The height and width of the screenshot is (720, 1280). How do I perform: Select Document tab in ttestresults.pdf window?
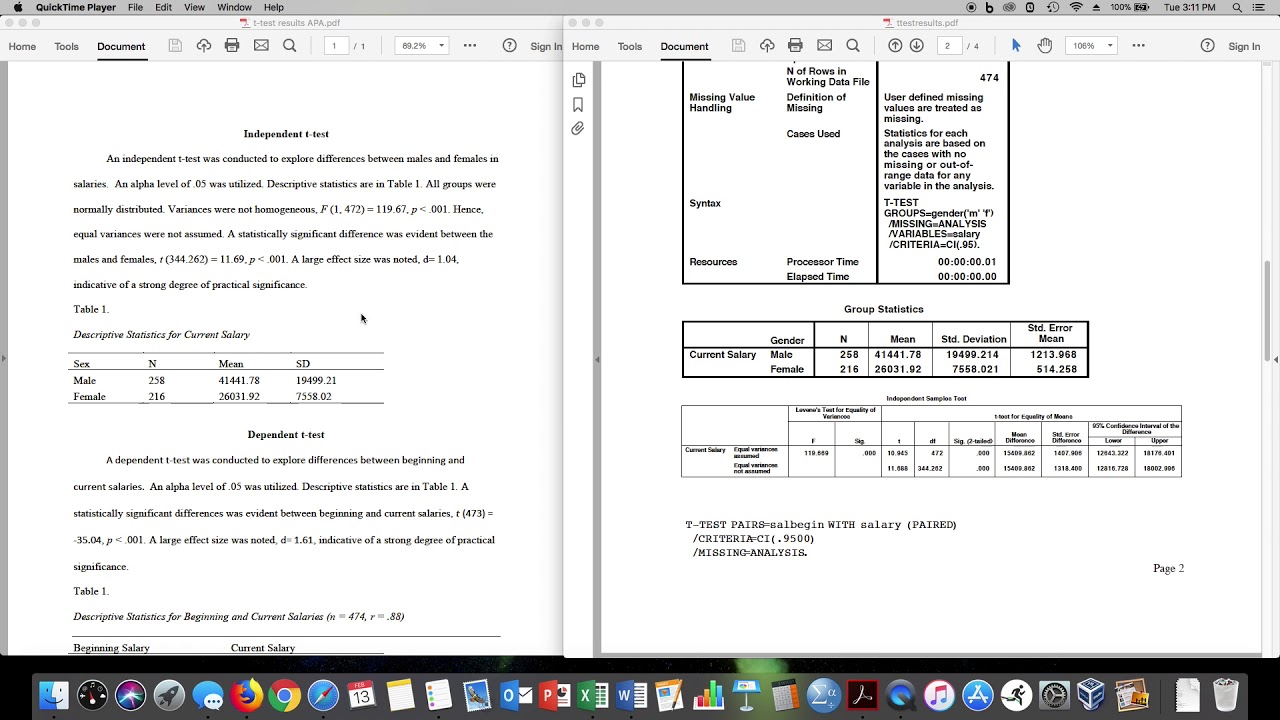click(684, 46)
